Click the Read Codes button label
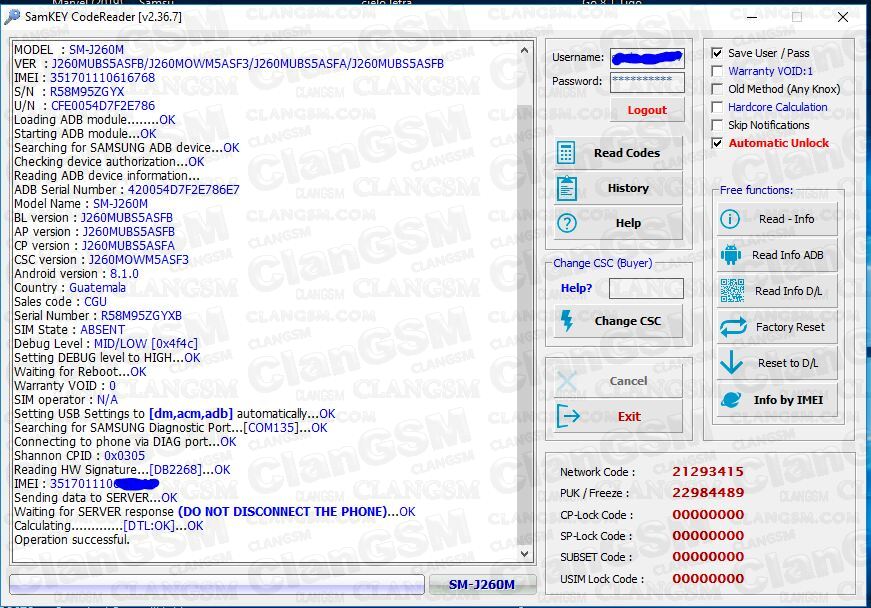This screenshot has height=608, width=871. click(627, 153)
